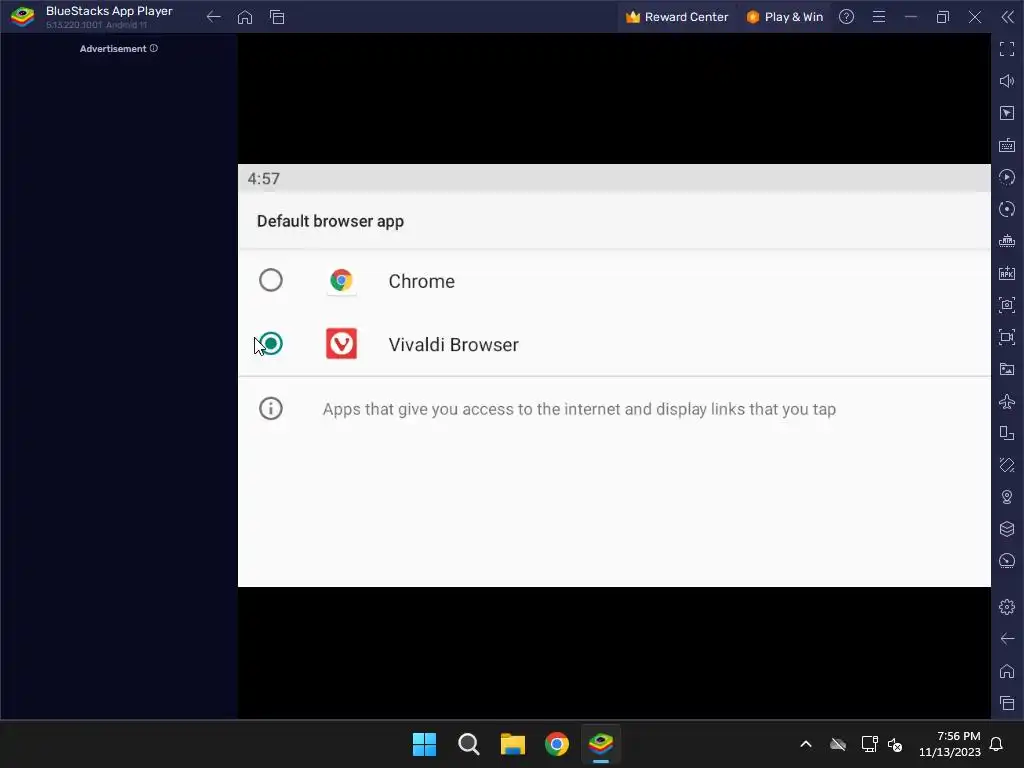Open File Explorer from the taskbar
Viewport: 1024px width, 768px height.
(x=513, y=744)
